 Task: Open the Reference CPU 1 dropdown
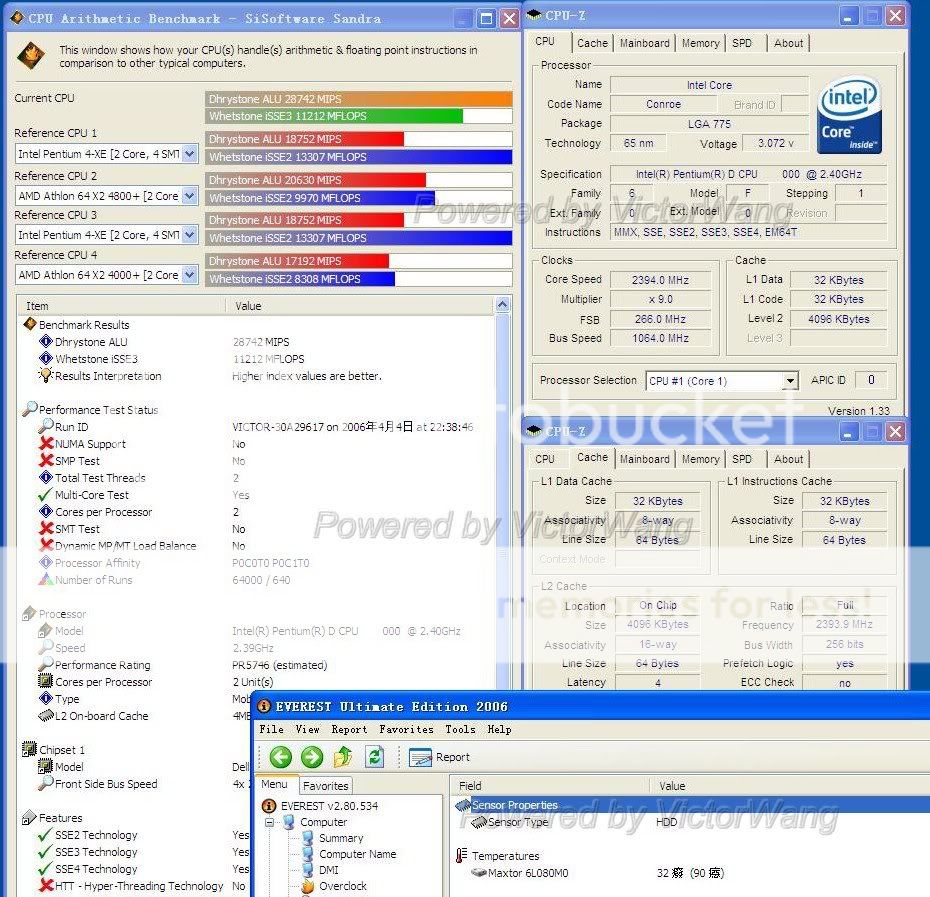(189, 154)
